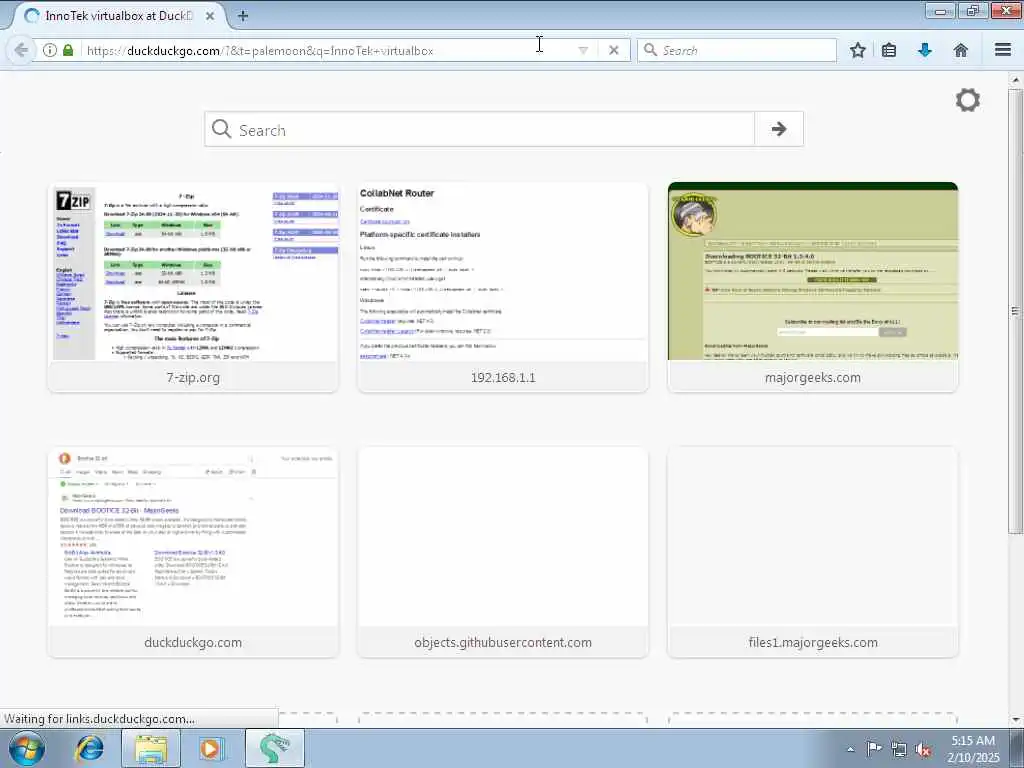Open Windows Media Player from taskbar
Screen dimensions: 1024x768
[x=210, y=748]
